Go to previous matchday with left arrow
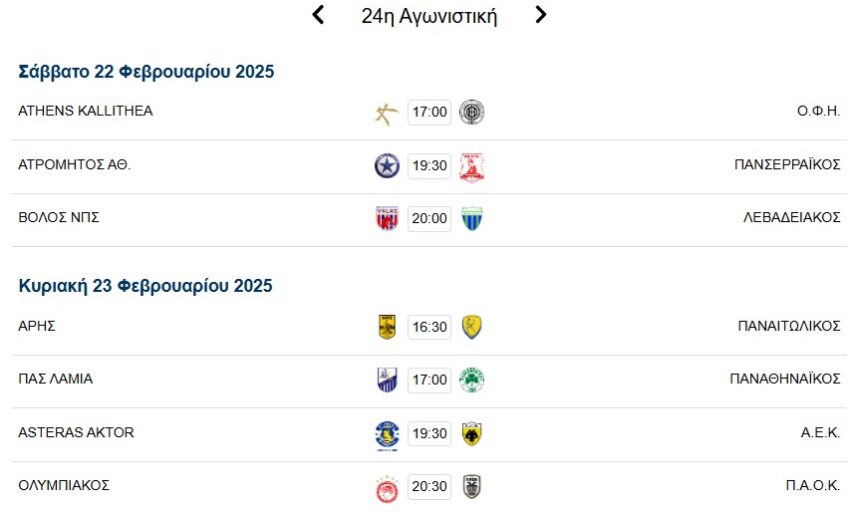The height and width of the screenshot is (513, 855). pos(318,15)
